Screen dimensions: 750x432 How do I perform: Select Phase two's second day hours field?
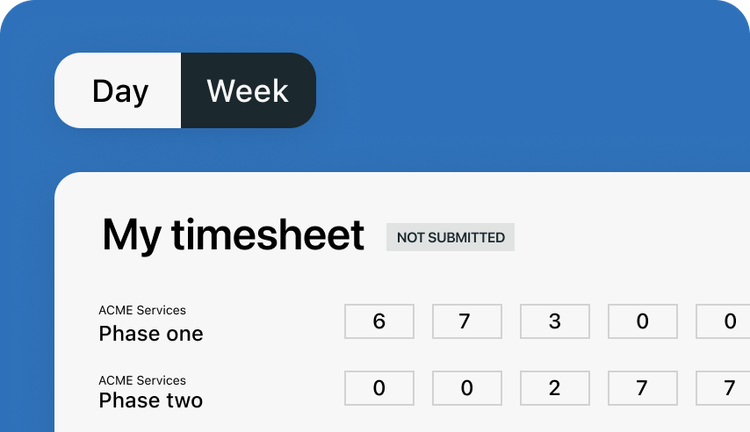click(x=467, y=388)
